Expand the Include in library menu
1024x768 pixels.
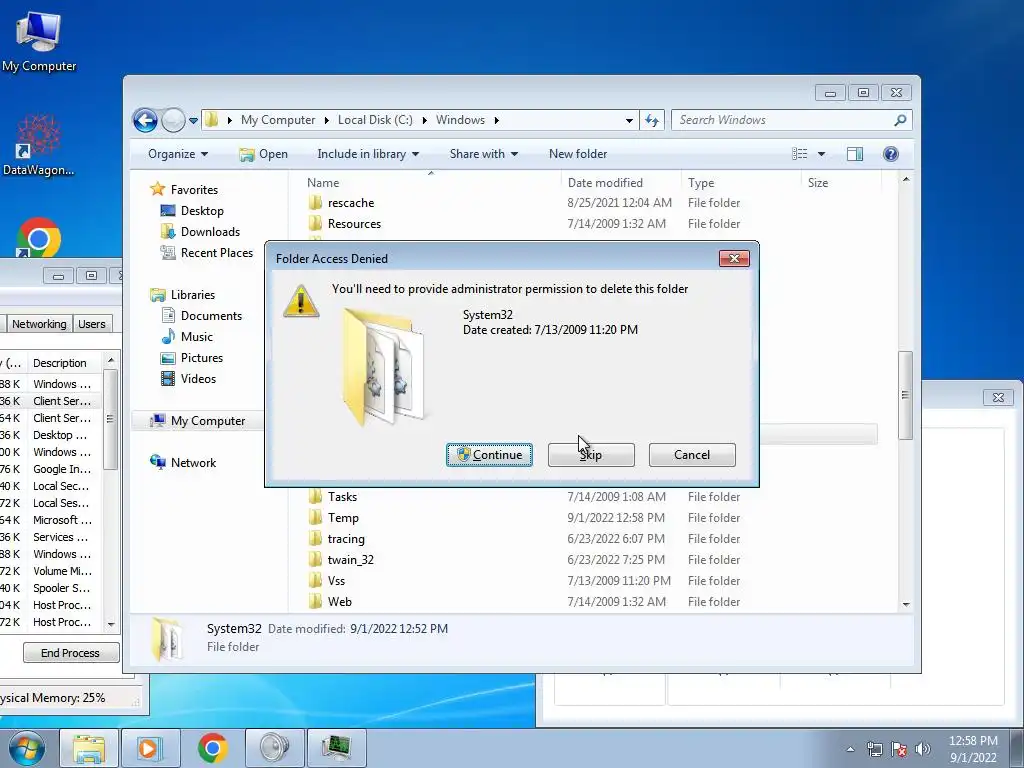368,154
